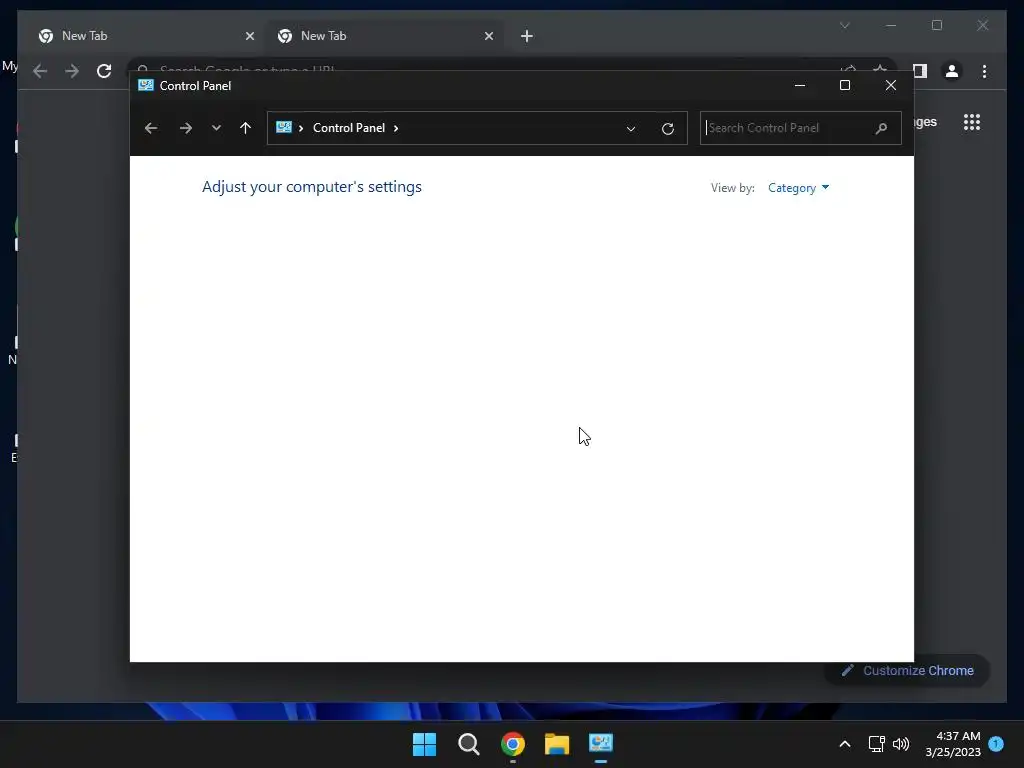Viewport: 1024px width, 768px height.
Task: Open recent locations chevron in Control Panel
Action: point(216,128)
